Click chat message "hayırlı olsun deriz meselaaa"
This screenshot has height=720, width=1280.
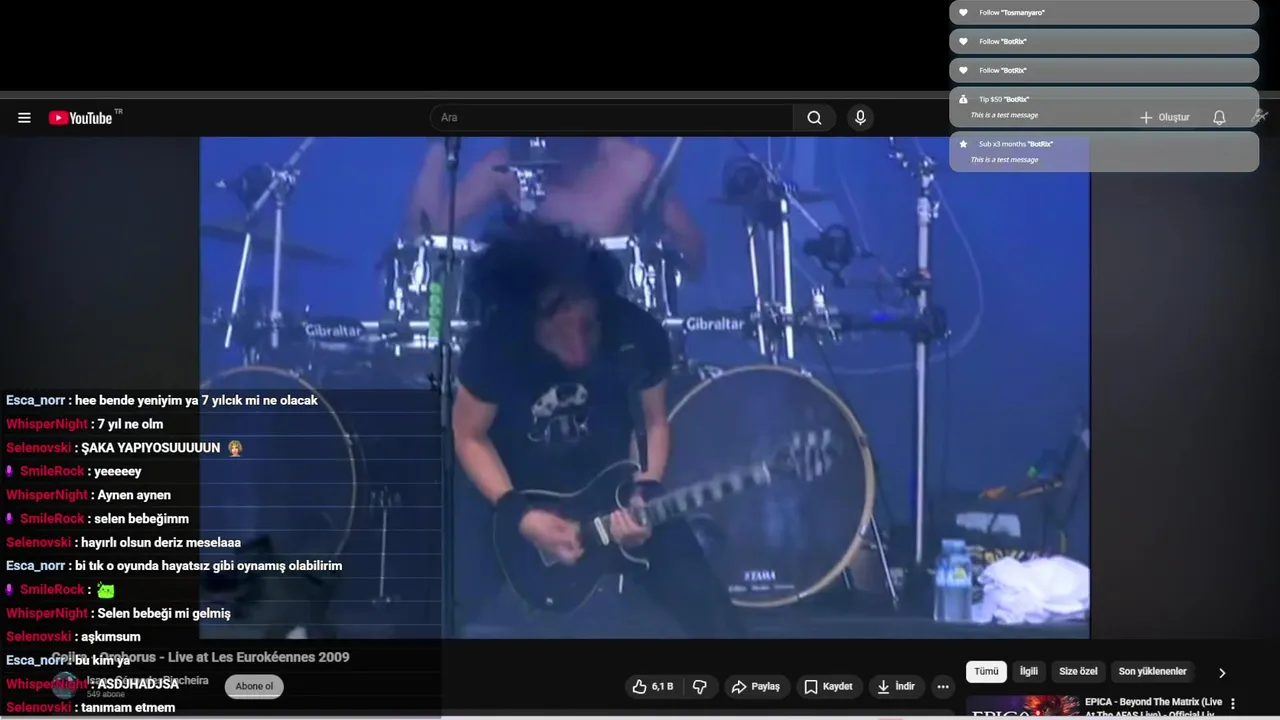click(161, 542)
